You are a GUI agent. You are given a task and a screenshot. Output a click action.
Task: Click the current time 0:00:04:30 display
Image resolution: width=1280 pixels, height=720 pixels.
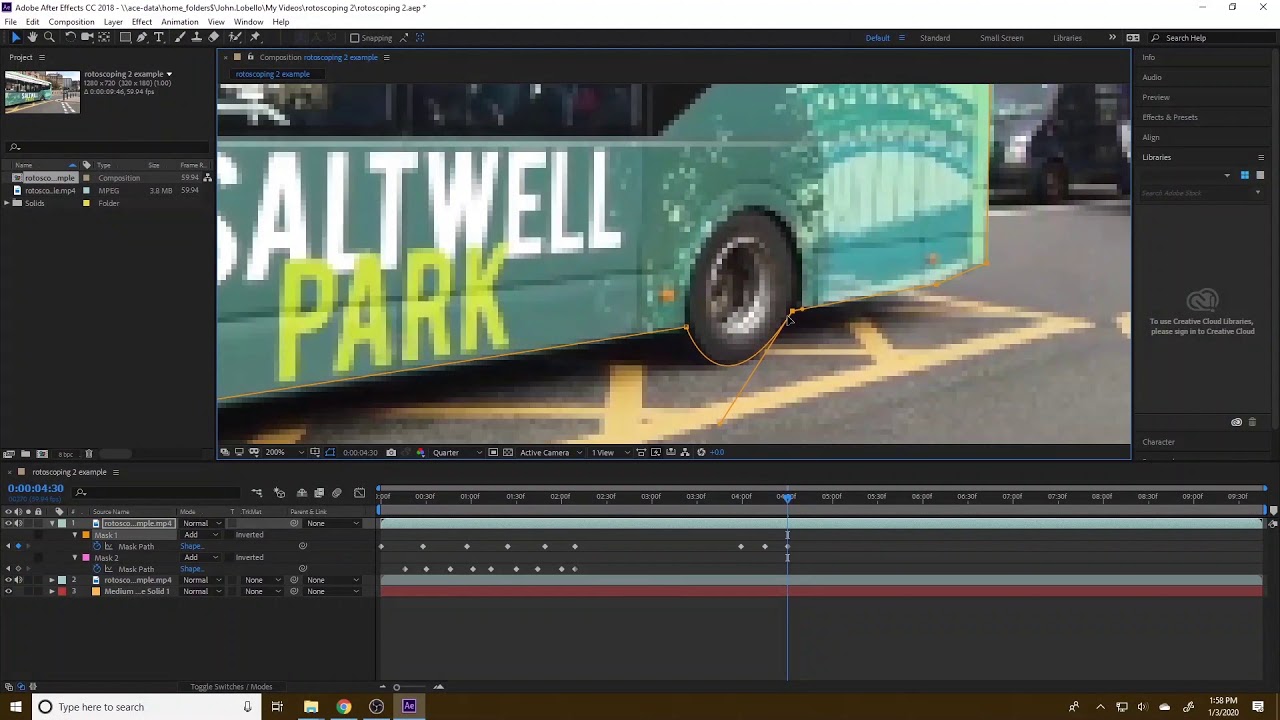[x=36, y=488]
